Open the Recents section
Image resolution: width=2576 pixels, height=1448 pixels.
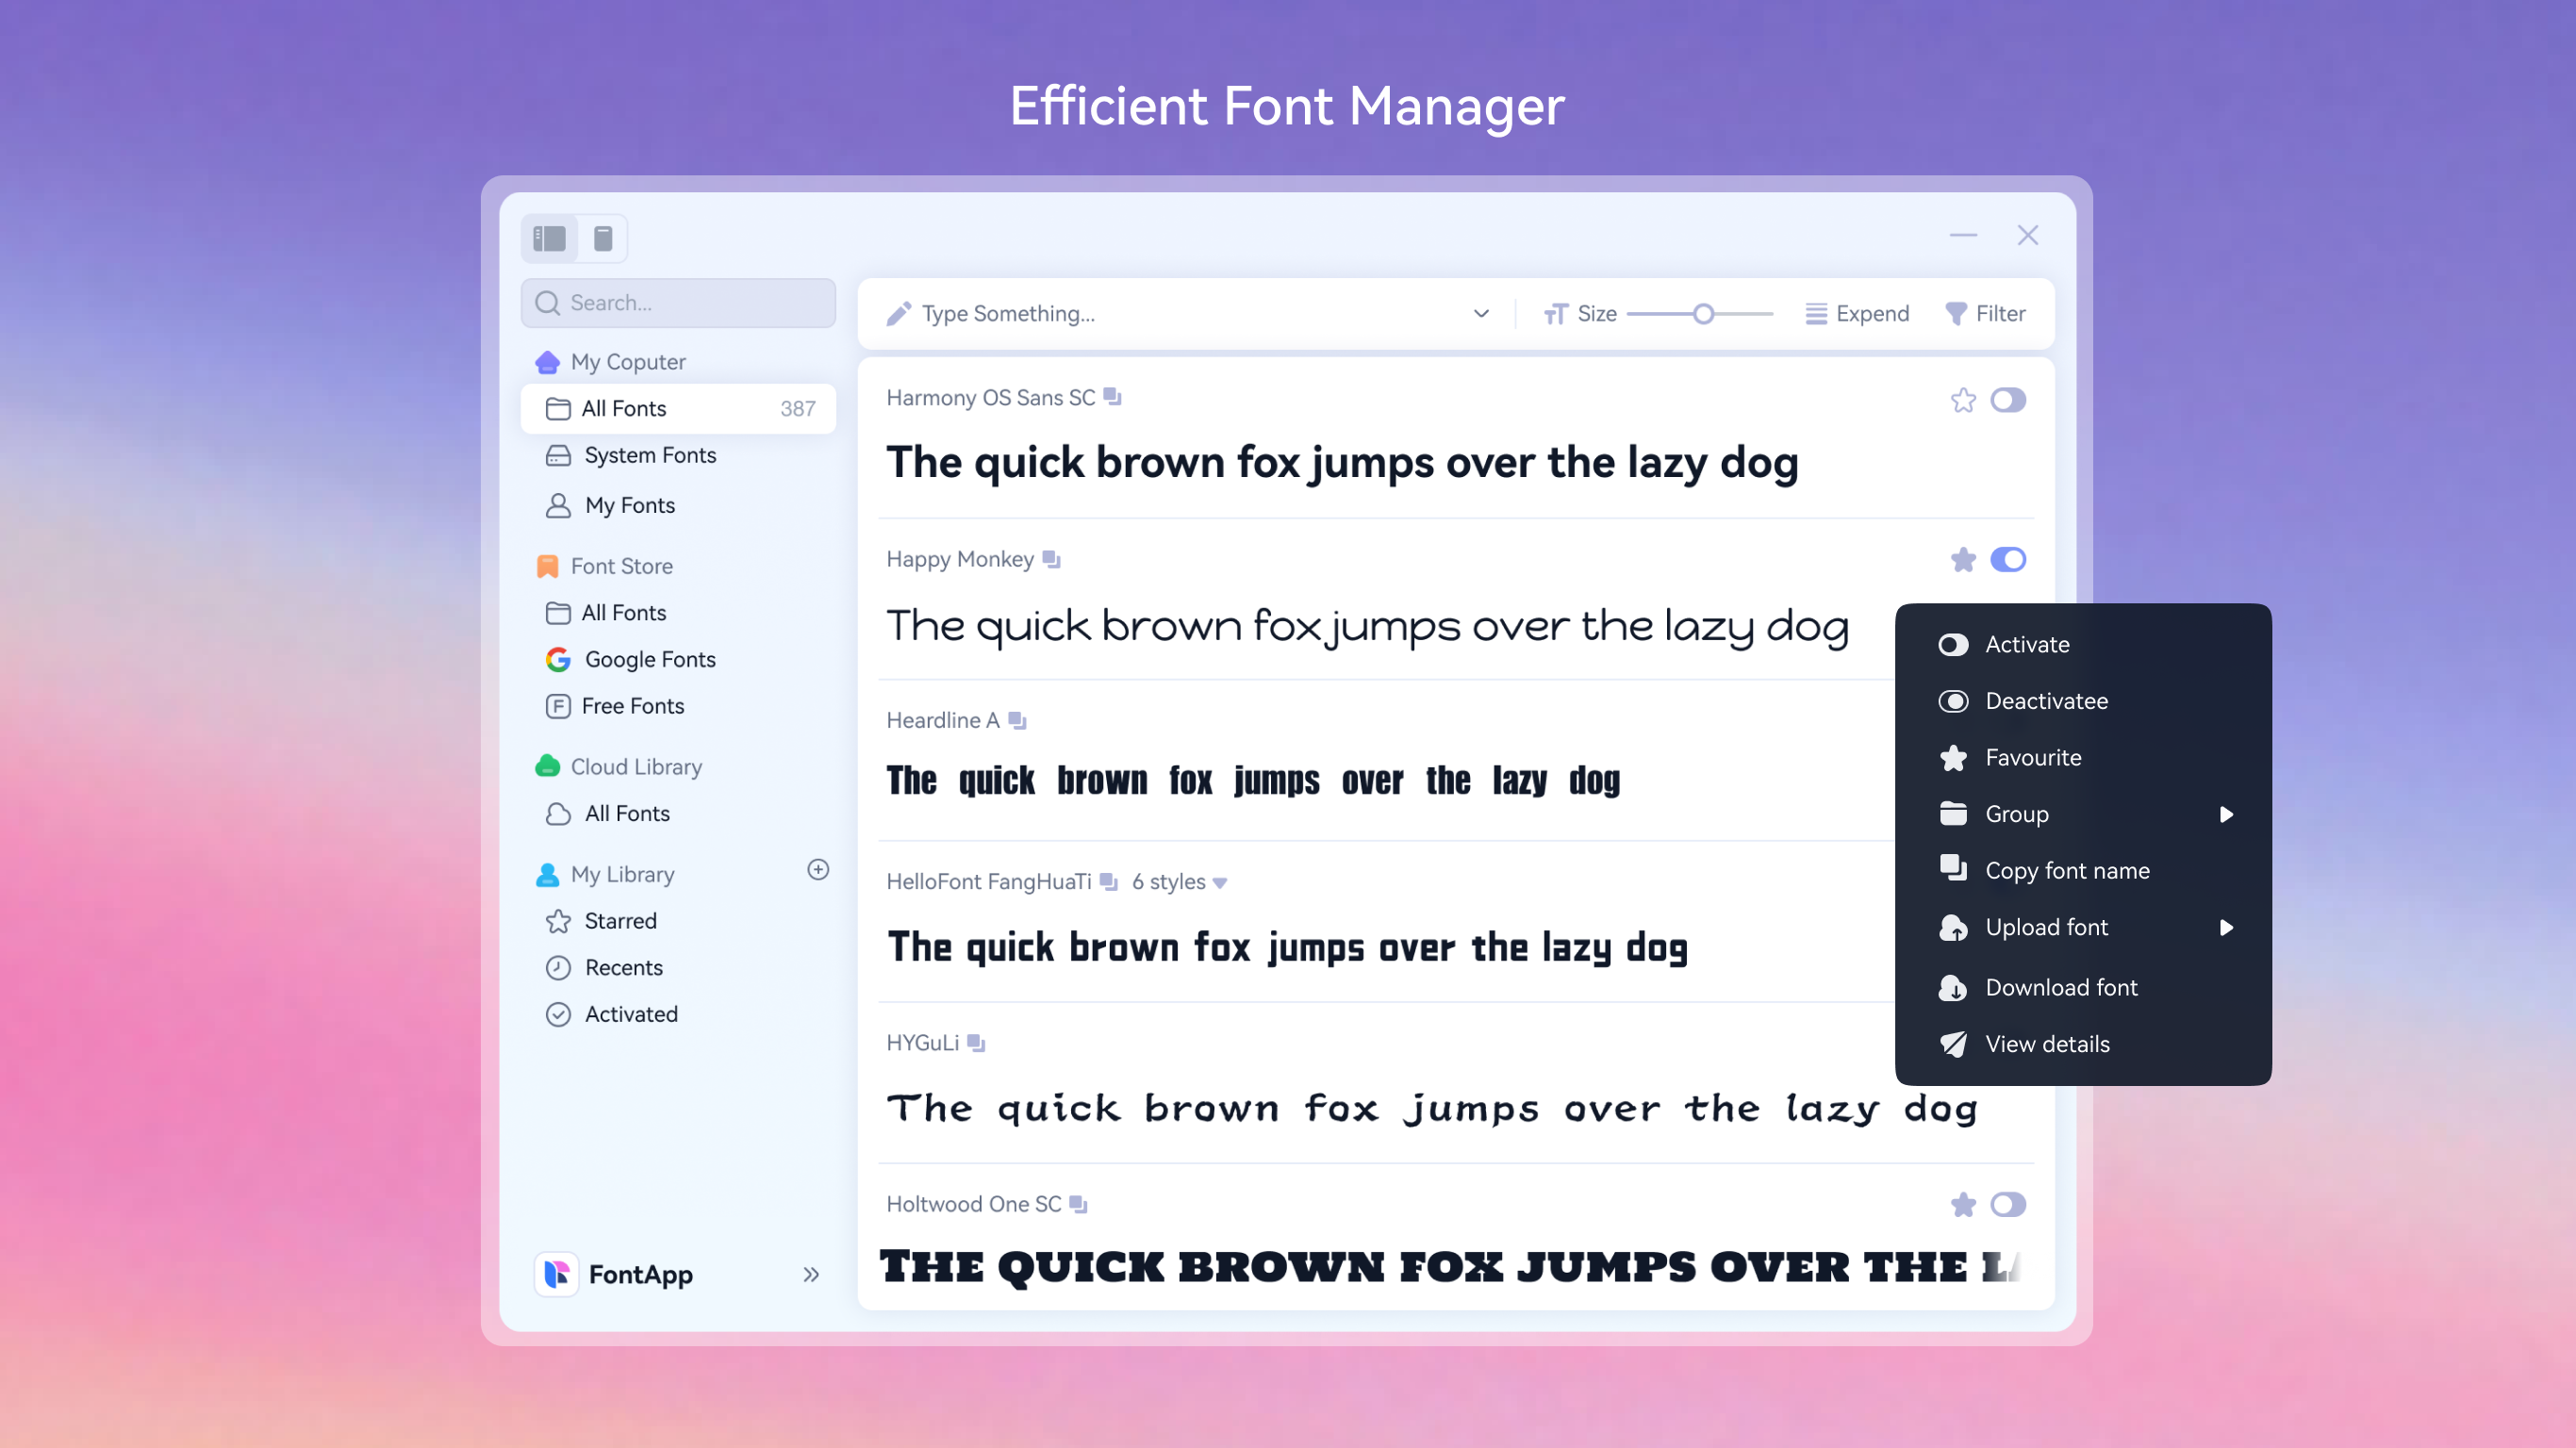(x=623, y=967)
